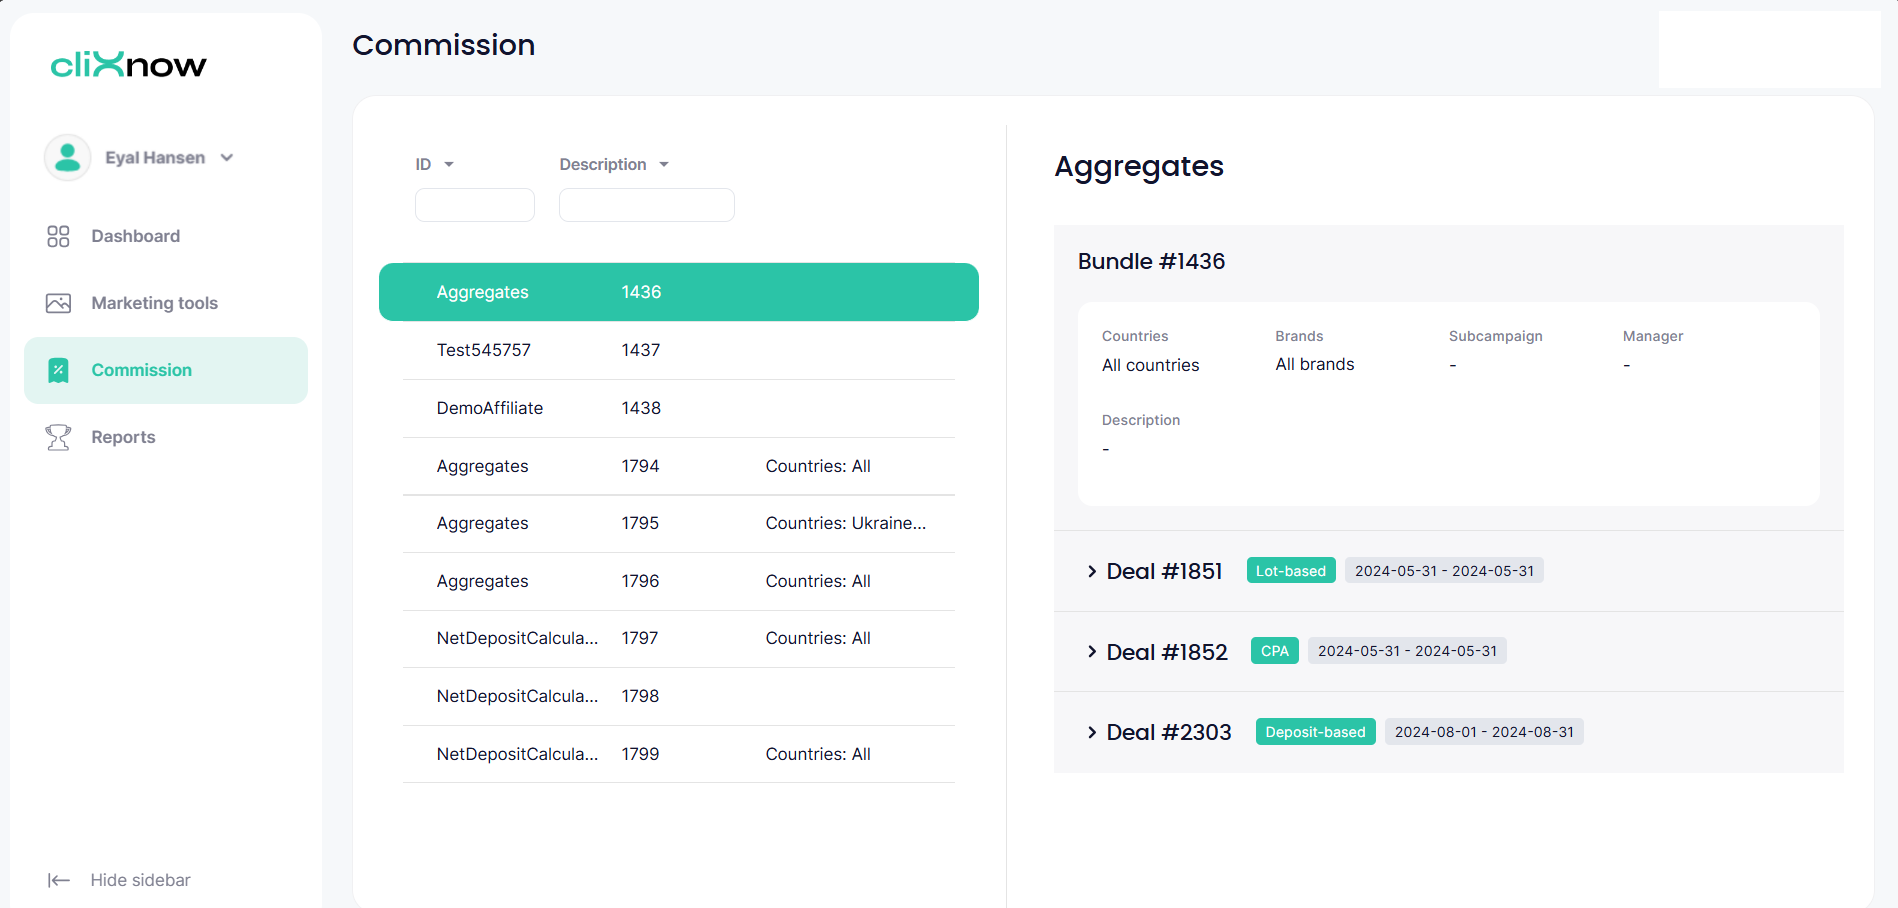
Task: Open Marketing tools from the sidebar
Action: pos(154,303)
